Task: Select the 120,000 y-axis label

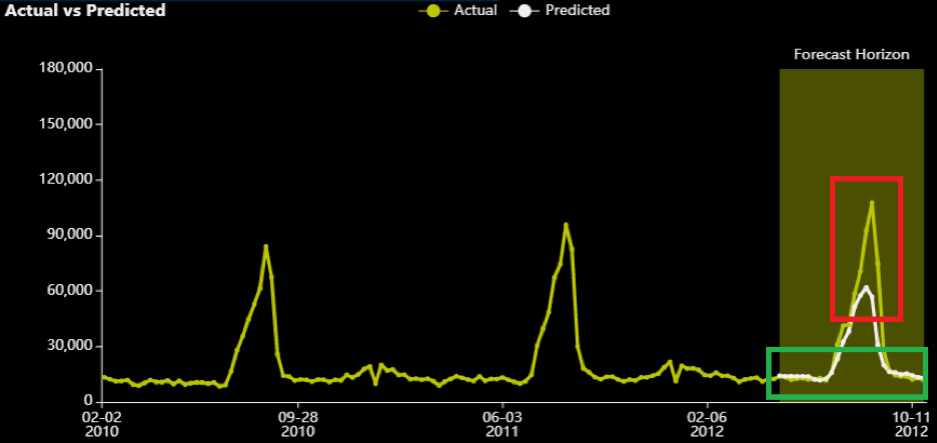Action: pyautogui.click(x=65, y=180)
